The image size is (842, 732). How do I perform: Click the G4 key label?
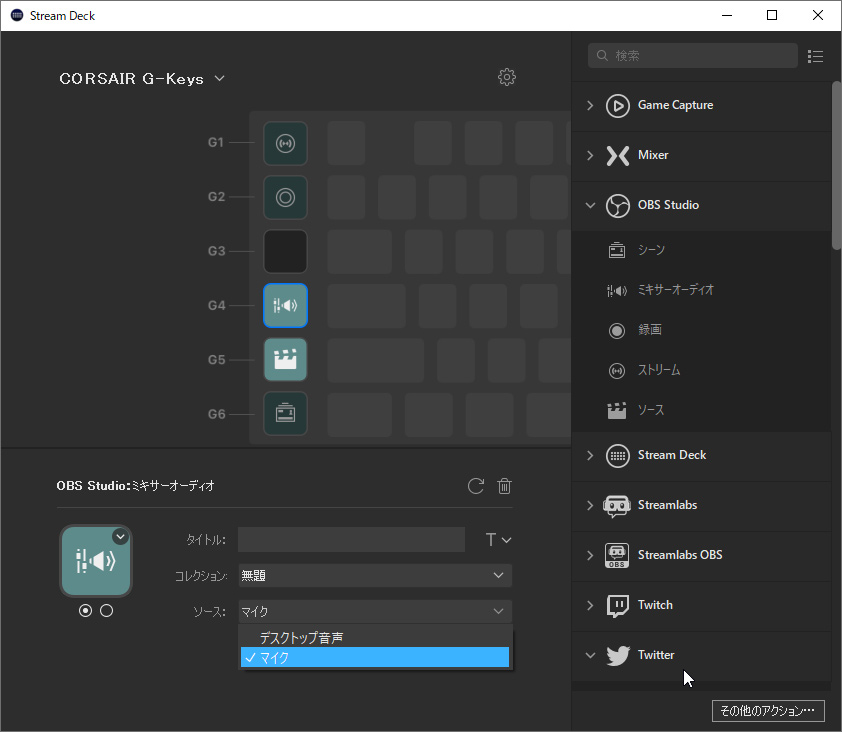click(216, 306)
